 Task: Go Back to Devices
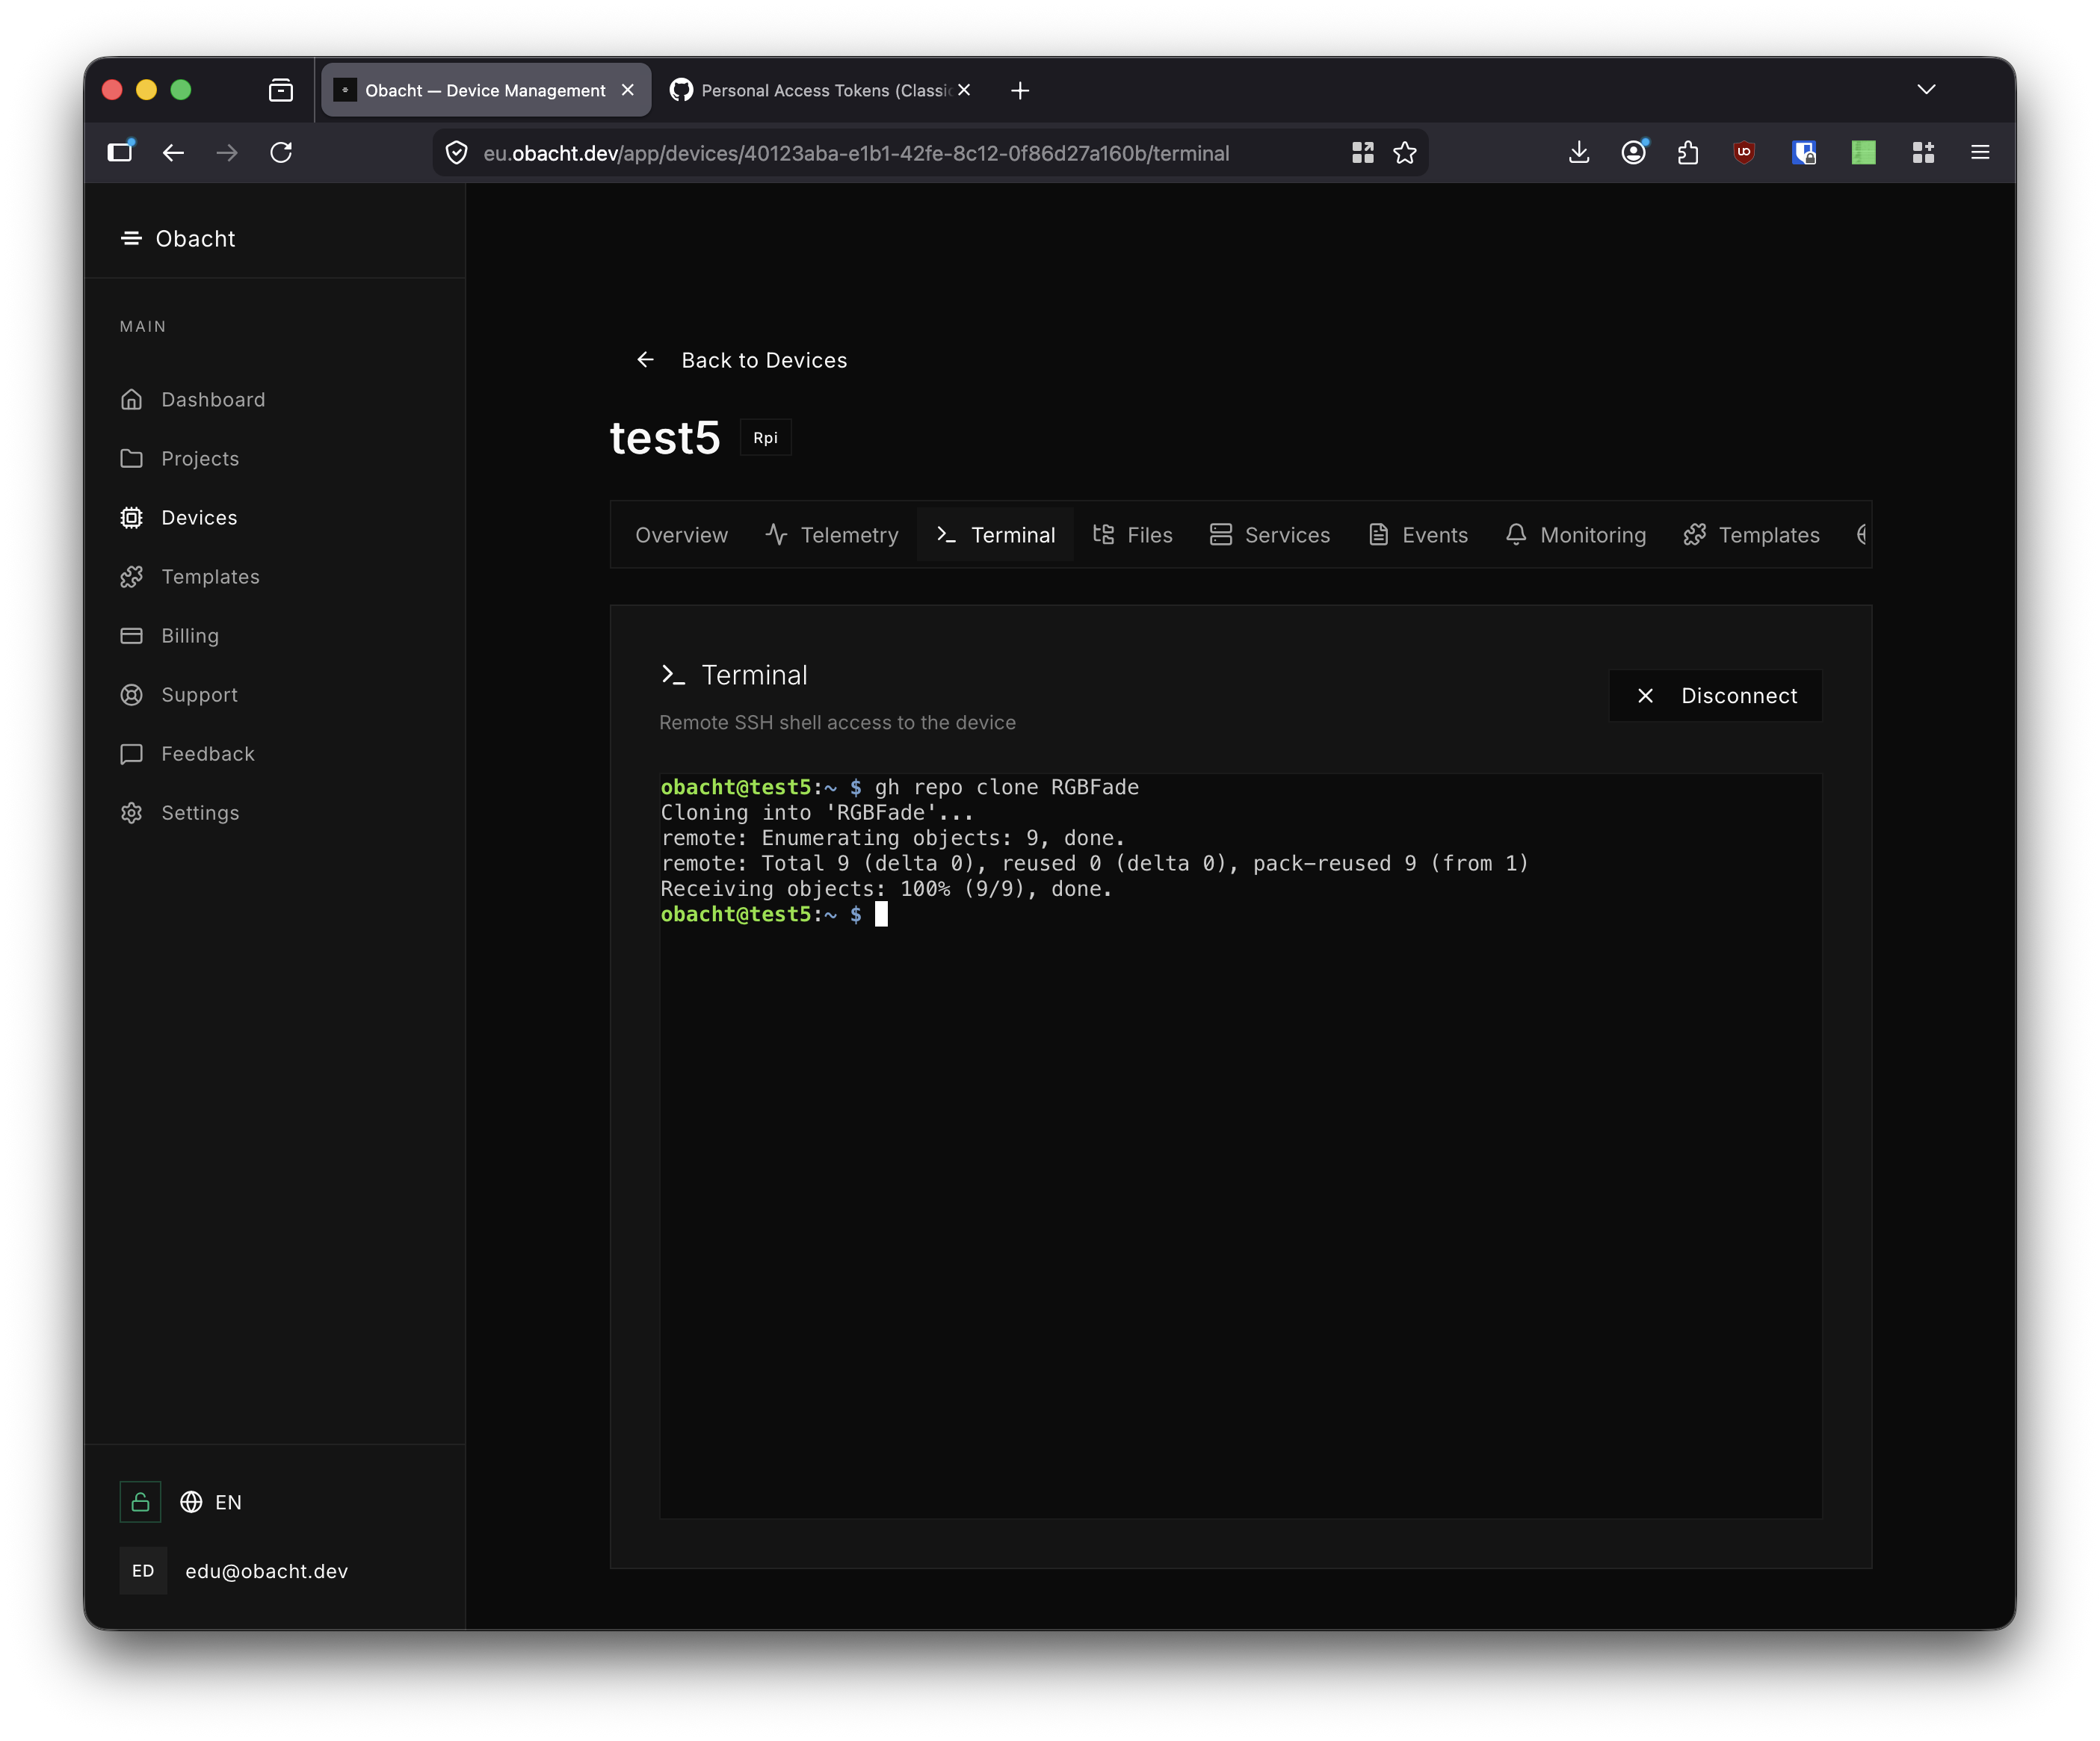[x=741, y=360]
